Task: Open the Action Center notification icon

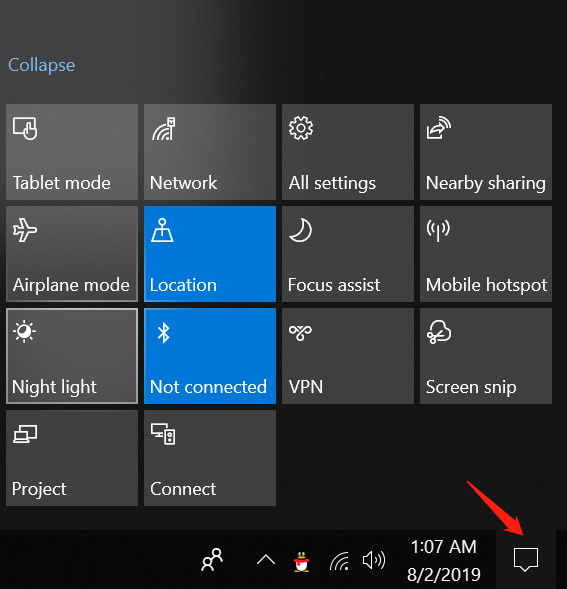Action: pos(526,559)
